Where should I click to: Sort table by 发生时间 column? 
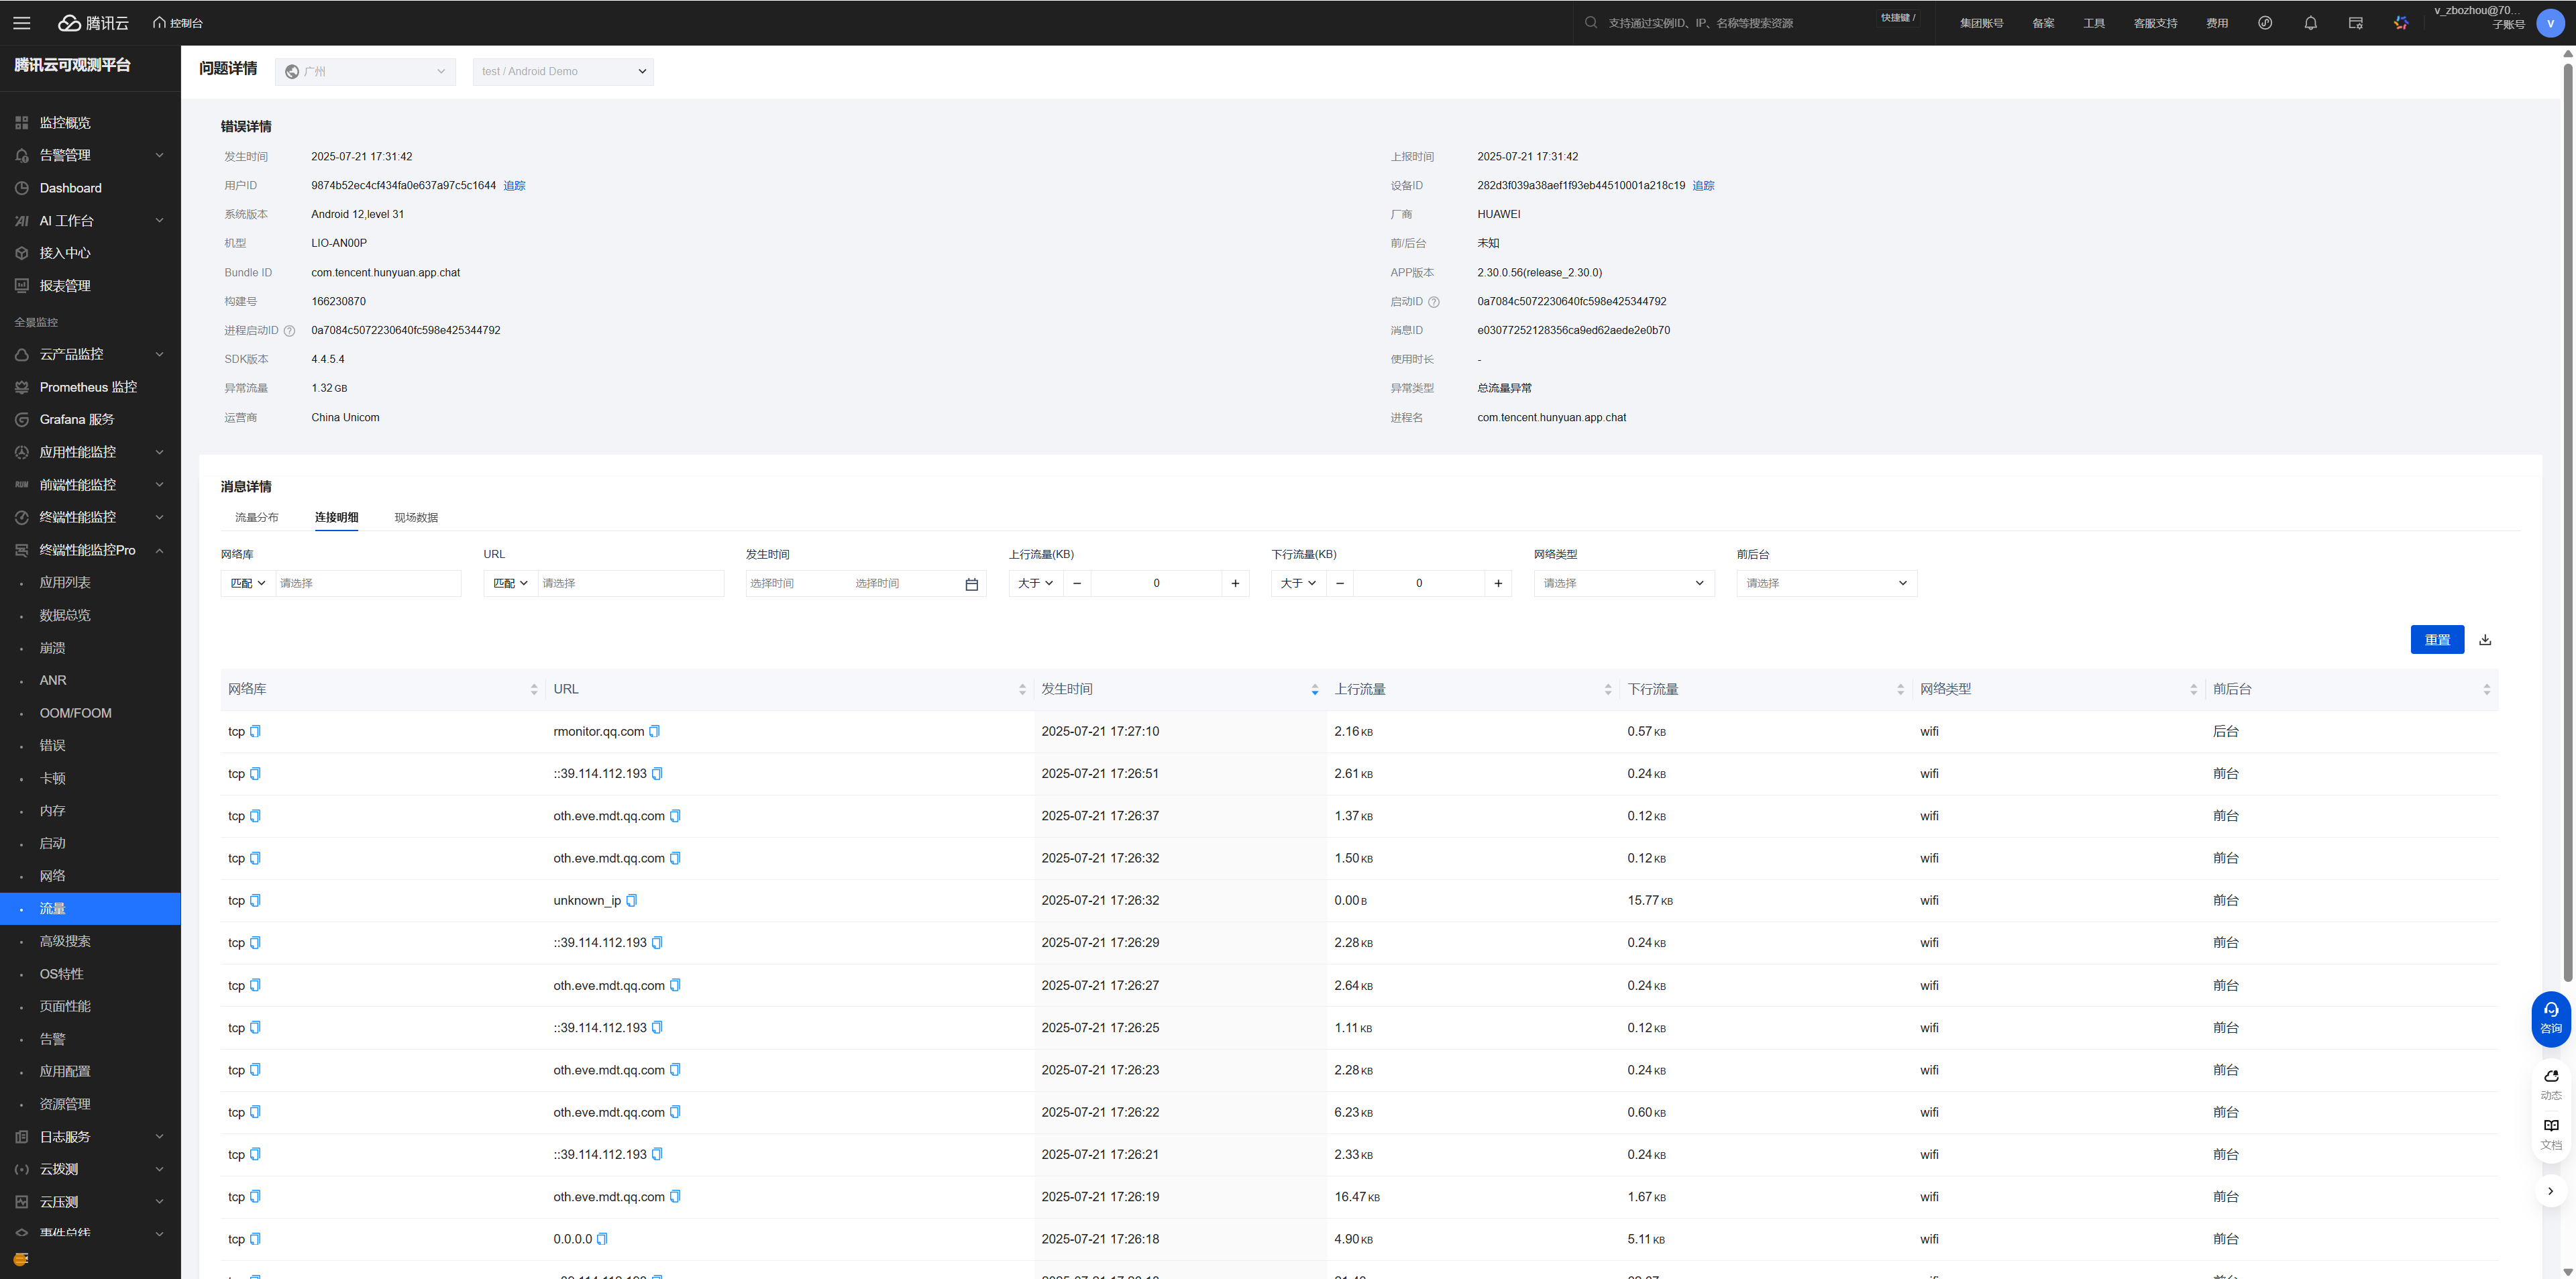(1314, 690)
